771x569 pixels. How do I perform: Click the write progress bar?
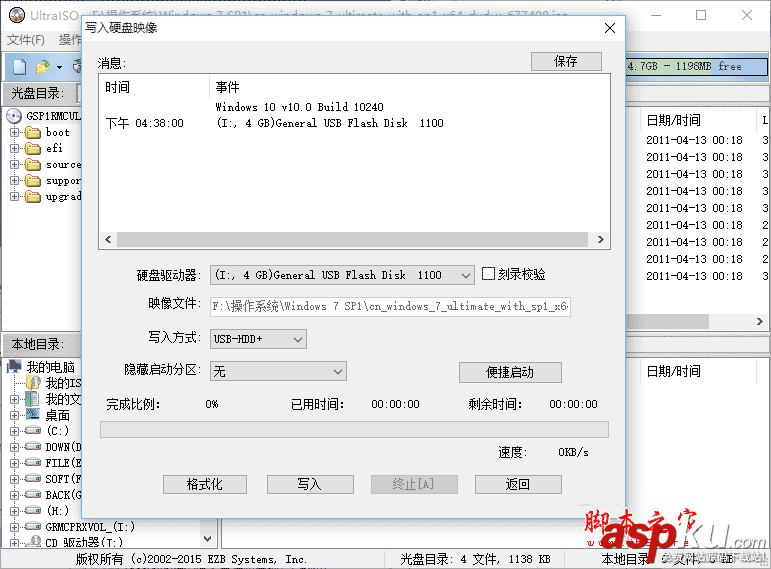click(x=354, y=429)
